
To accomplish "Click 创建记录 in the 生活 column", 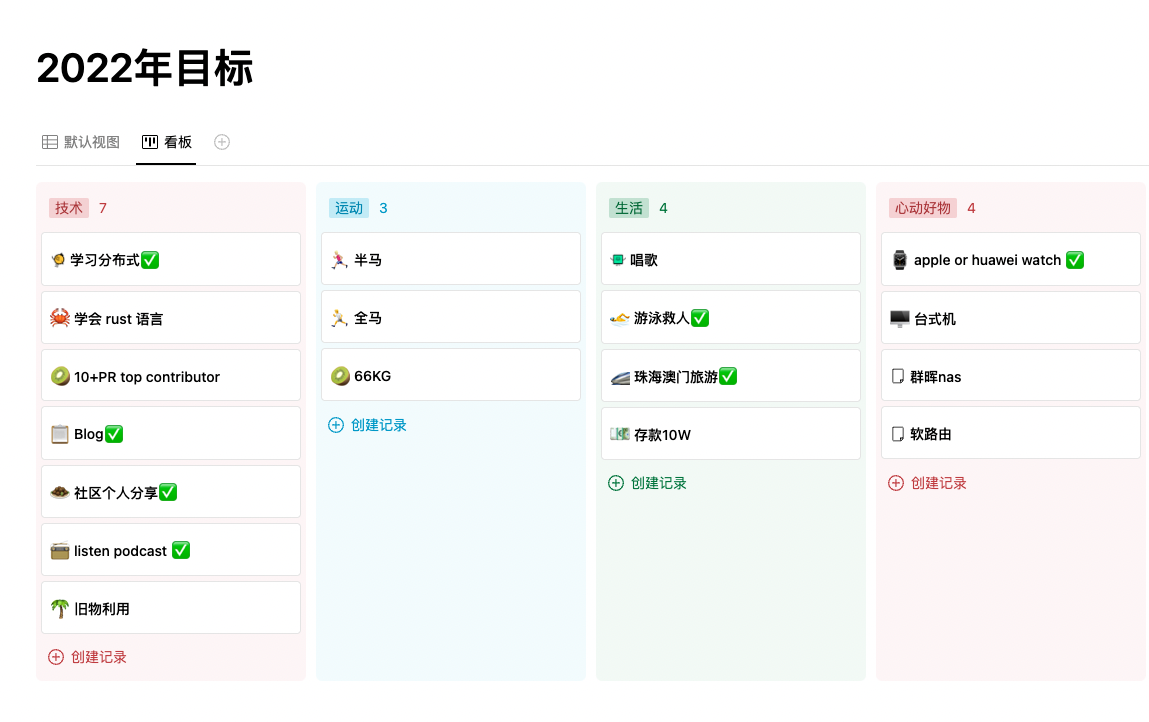I will click(658, 483).
